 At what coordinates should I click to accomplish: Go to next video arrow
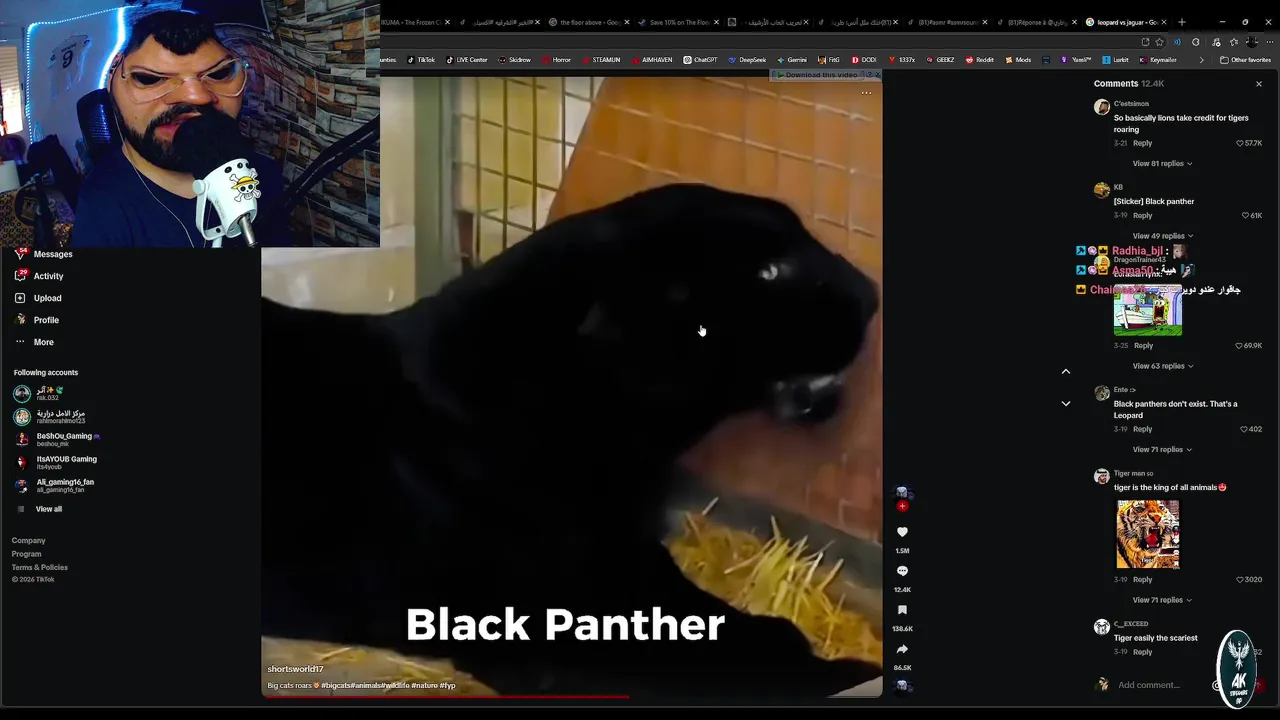pos(1066,403)
